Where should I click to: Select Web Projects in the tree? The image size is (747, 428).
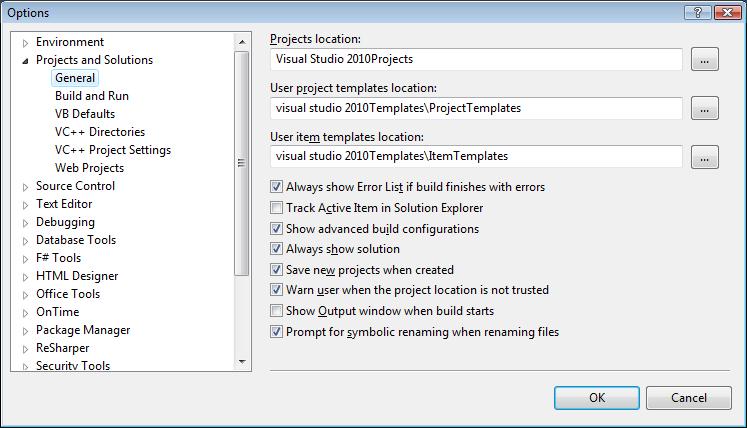click(90, 168)
